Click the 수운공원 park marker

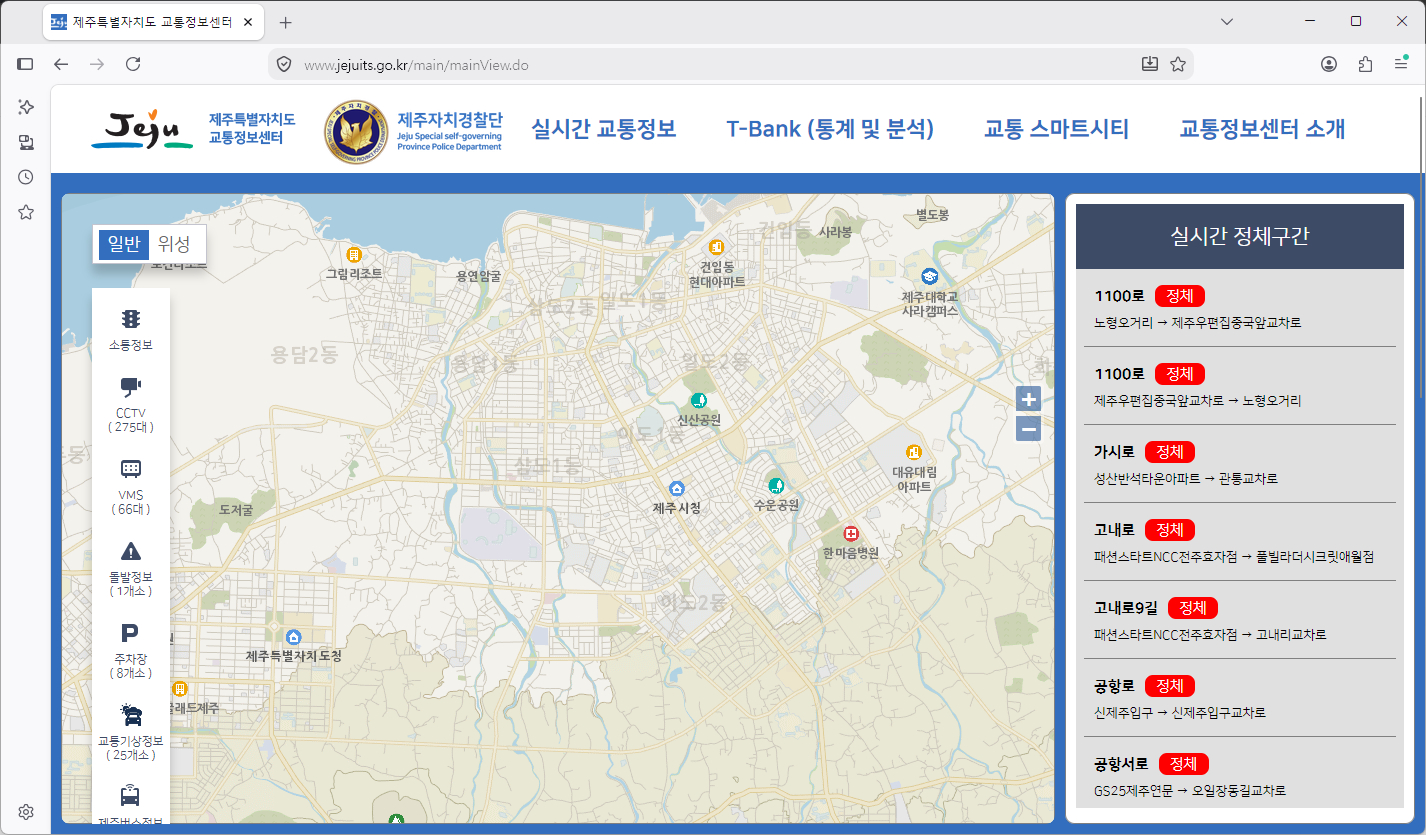[776, 485]
